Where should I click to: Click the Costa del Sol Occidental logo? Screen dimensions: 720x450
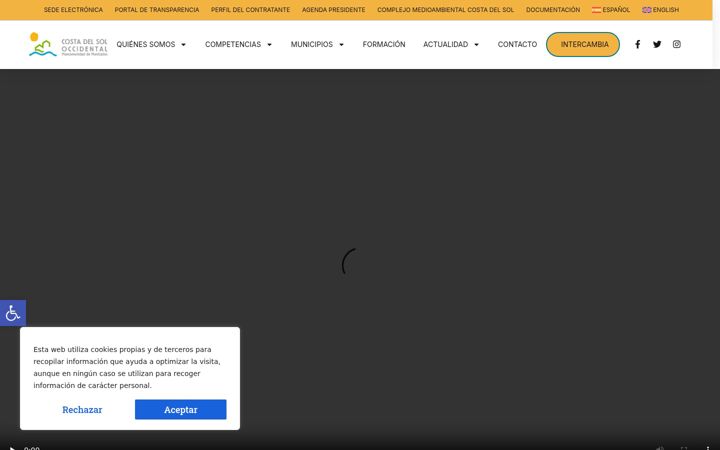coord(68,44)
